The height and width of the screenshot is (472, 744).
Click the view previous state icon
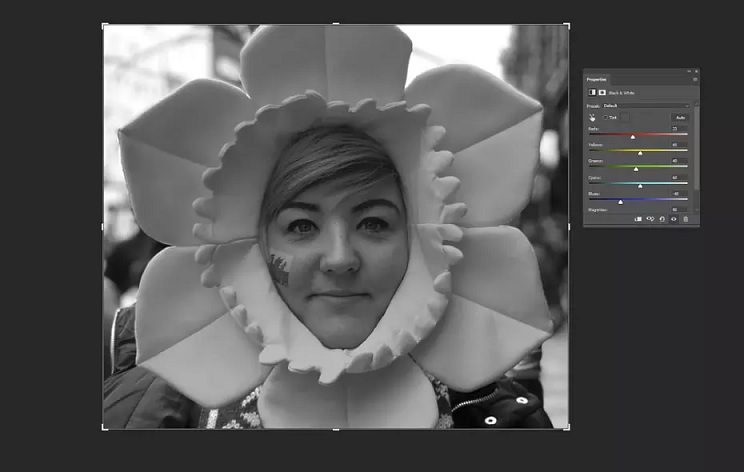pos(650,218)
